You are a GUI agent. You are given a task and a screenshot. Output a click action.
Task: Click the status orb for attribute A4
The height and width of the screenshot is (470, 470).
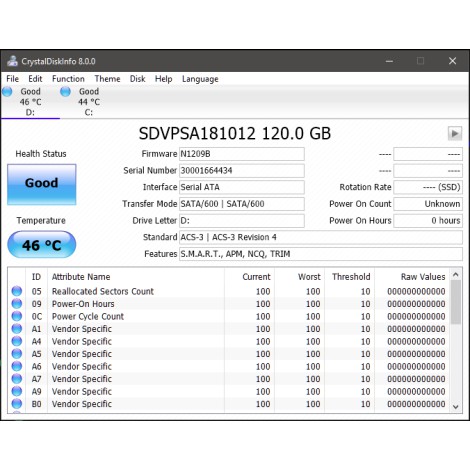coord(17,341)
